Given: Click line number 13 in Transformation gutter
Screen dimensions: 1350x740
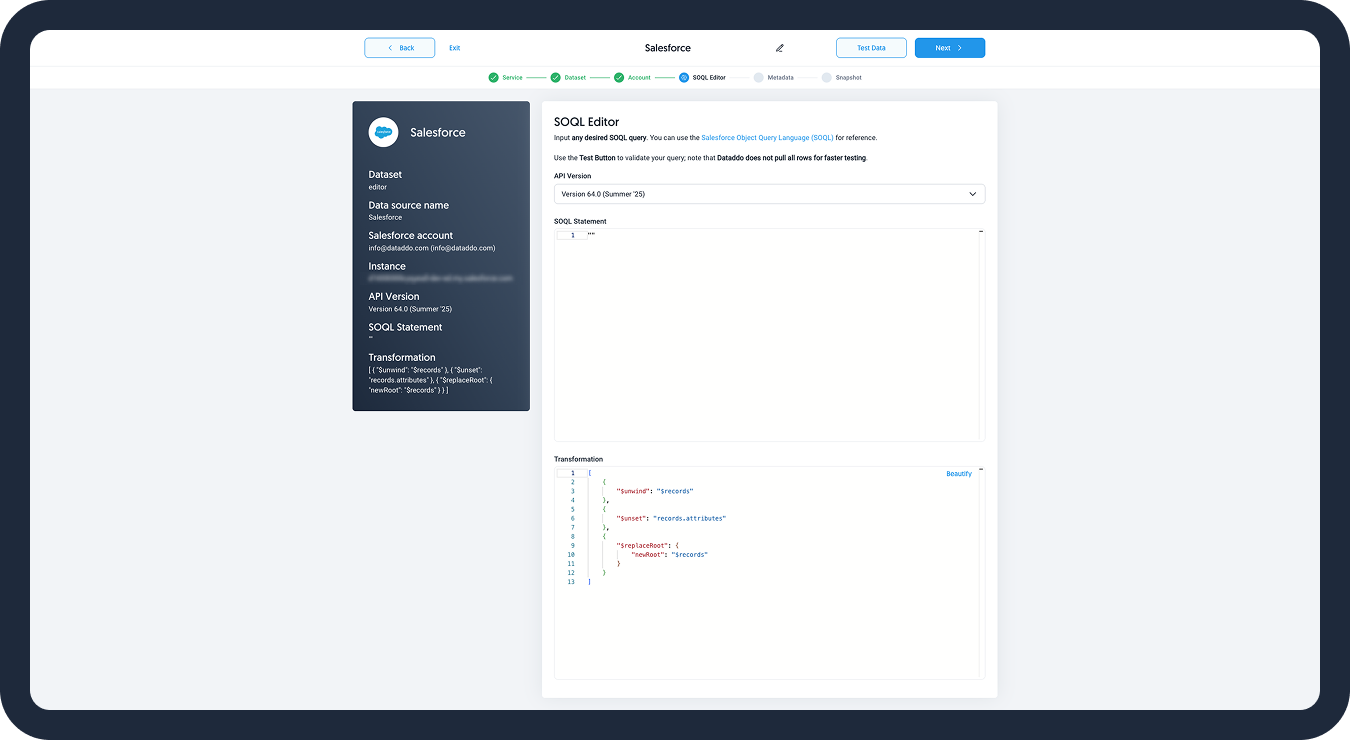Looking at the screenshot, I should point(571,582).
